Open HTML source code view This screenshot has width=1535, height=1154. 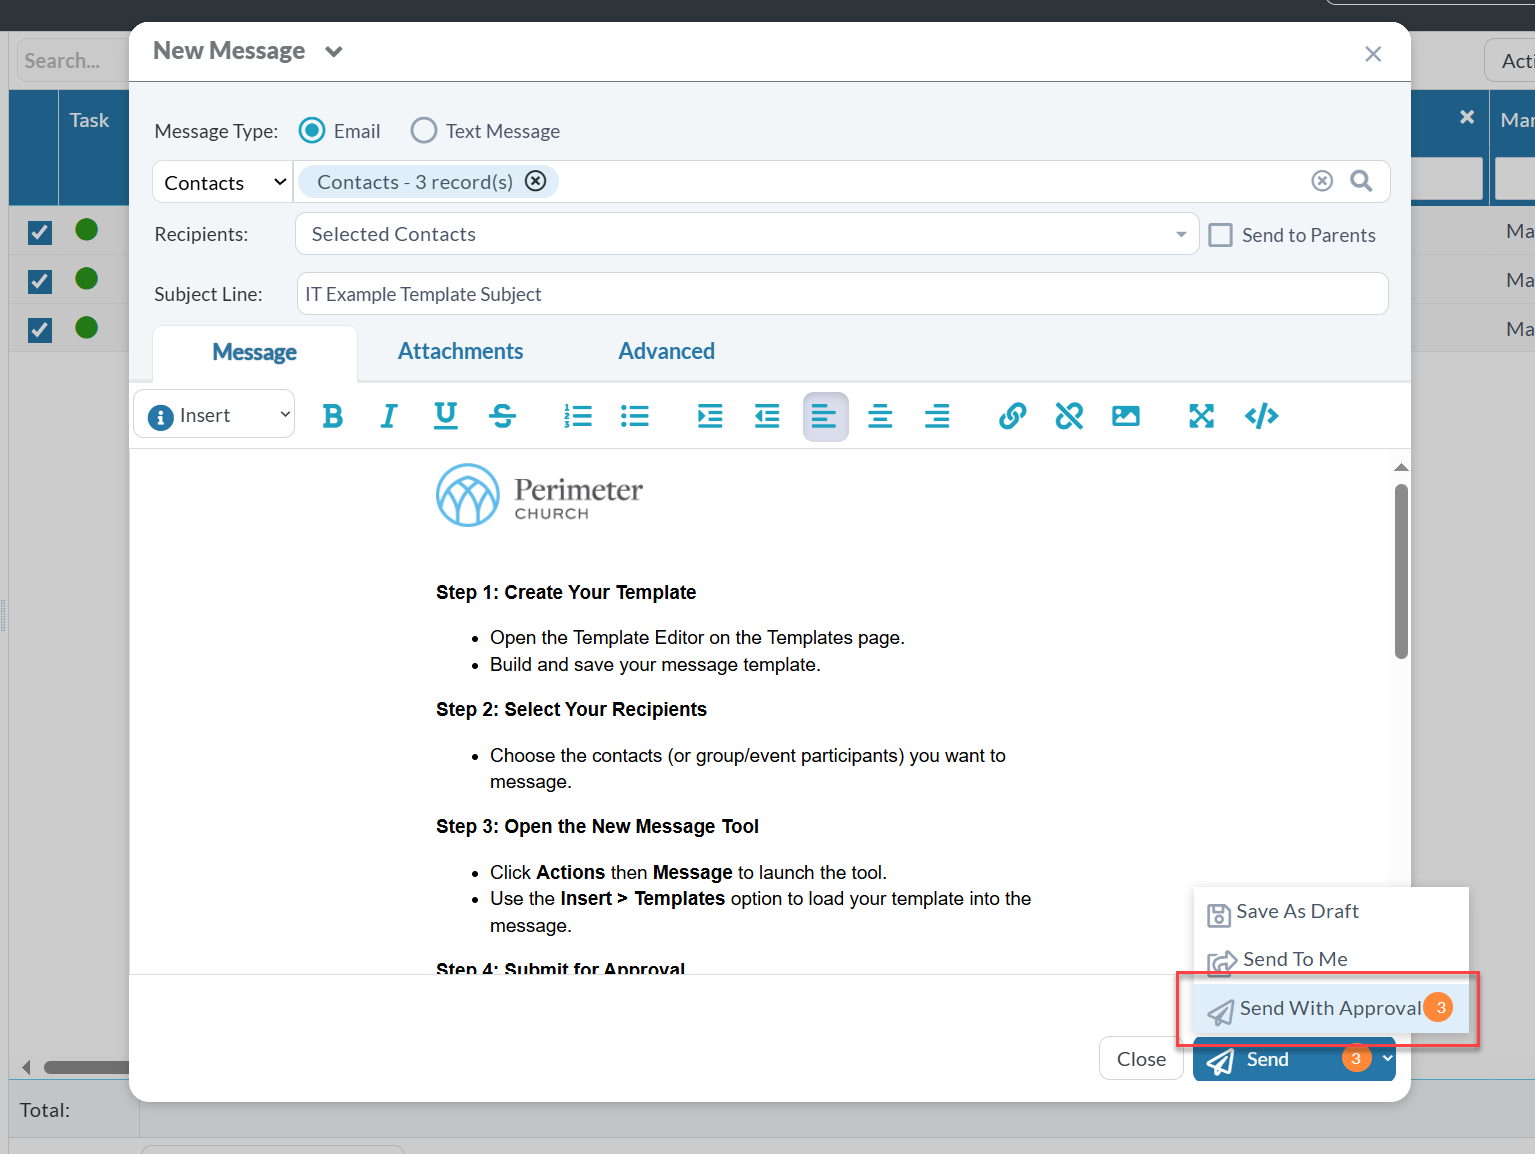coord(1261,416)
